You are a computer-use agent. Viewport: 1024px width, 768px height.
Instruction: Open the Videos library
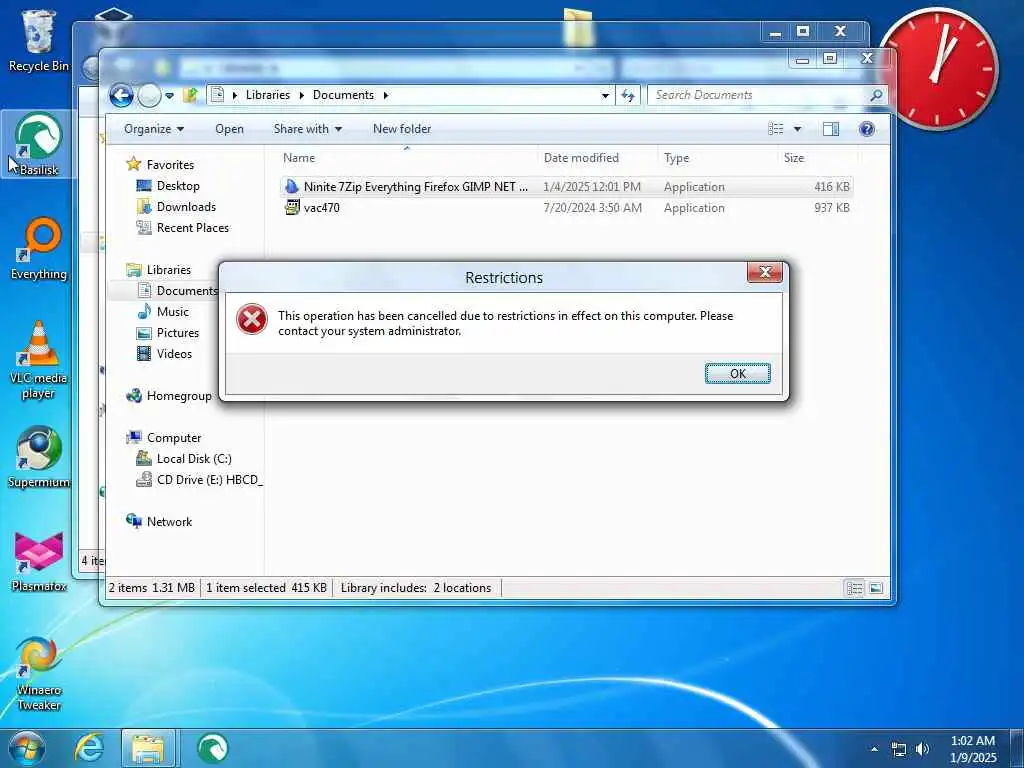(x=174, y=353)
